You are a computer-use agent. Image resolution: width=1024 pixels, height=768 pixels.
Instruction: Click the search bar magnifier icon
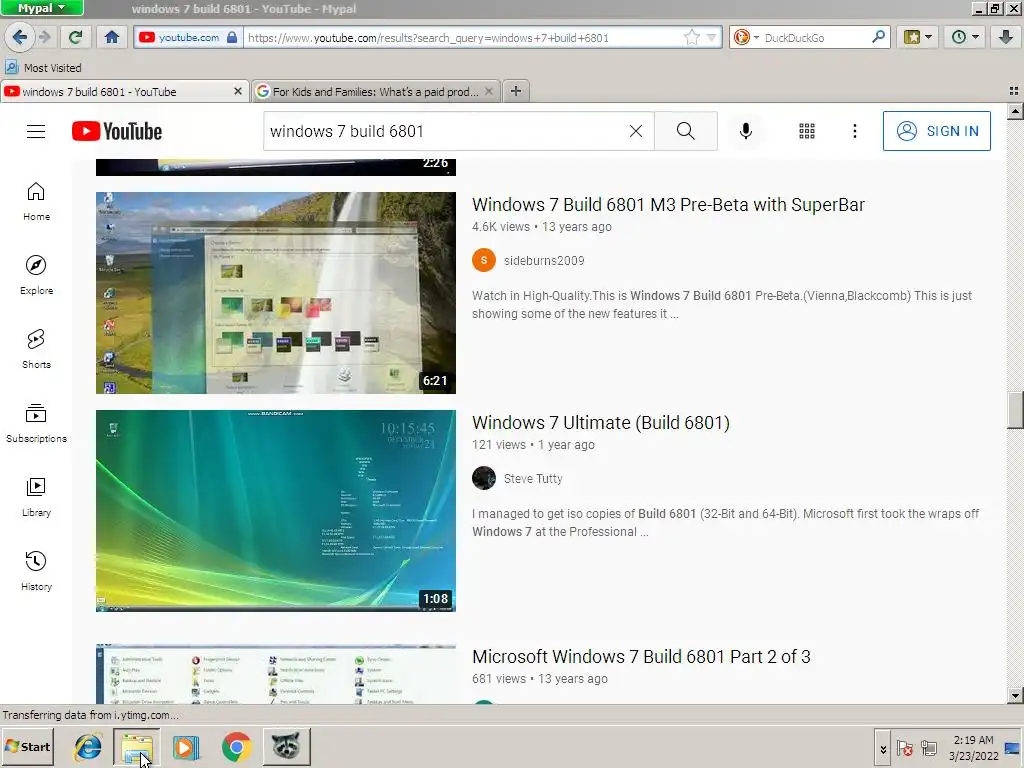[x=878, y=37]
